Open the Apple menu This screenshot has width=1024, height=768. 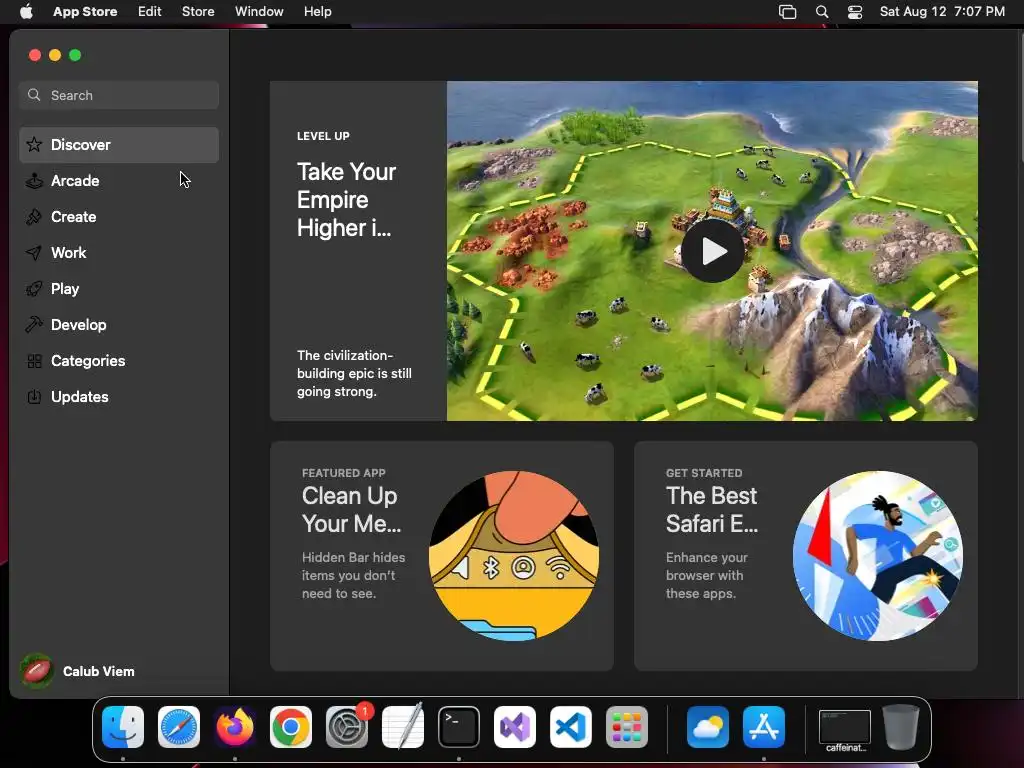tap(26, 11)
